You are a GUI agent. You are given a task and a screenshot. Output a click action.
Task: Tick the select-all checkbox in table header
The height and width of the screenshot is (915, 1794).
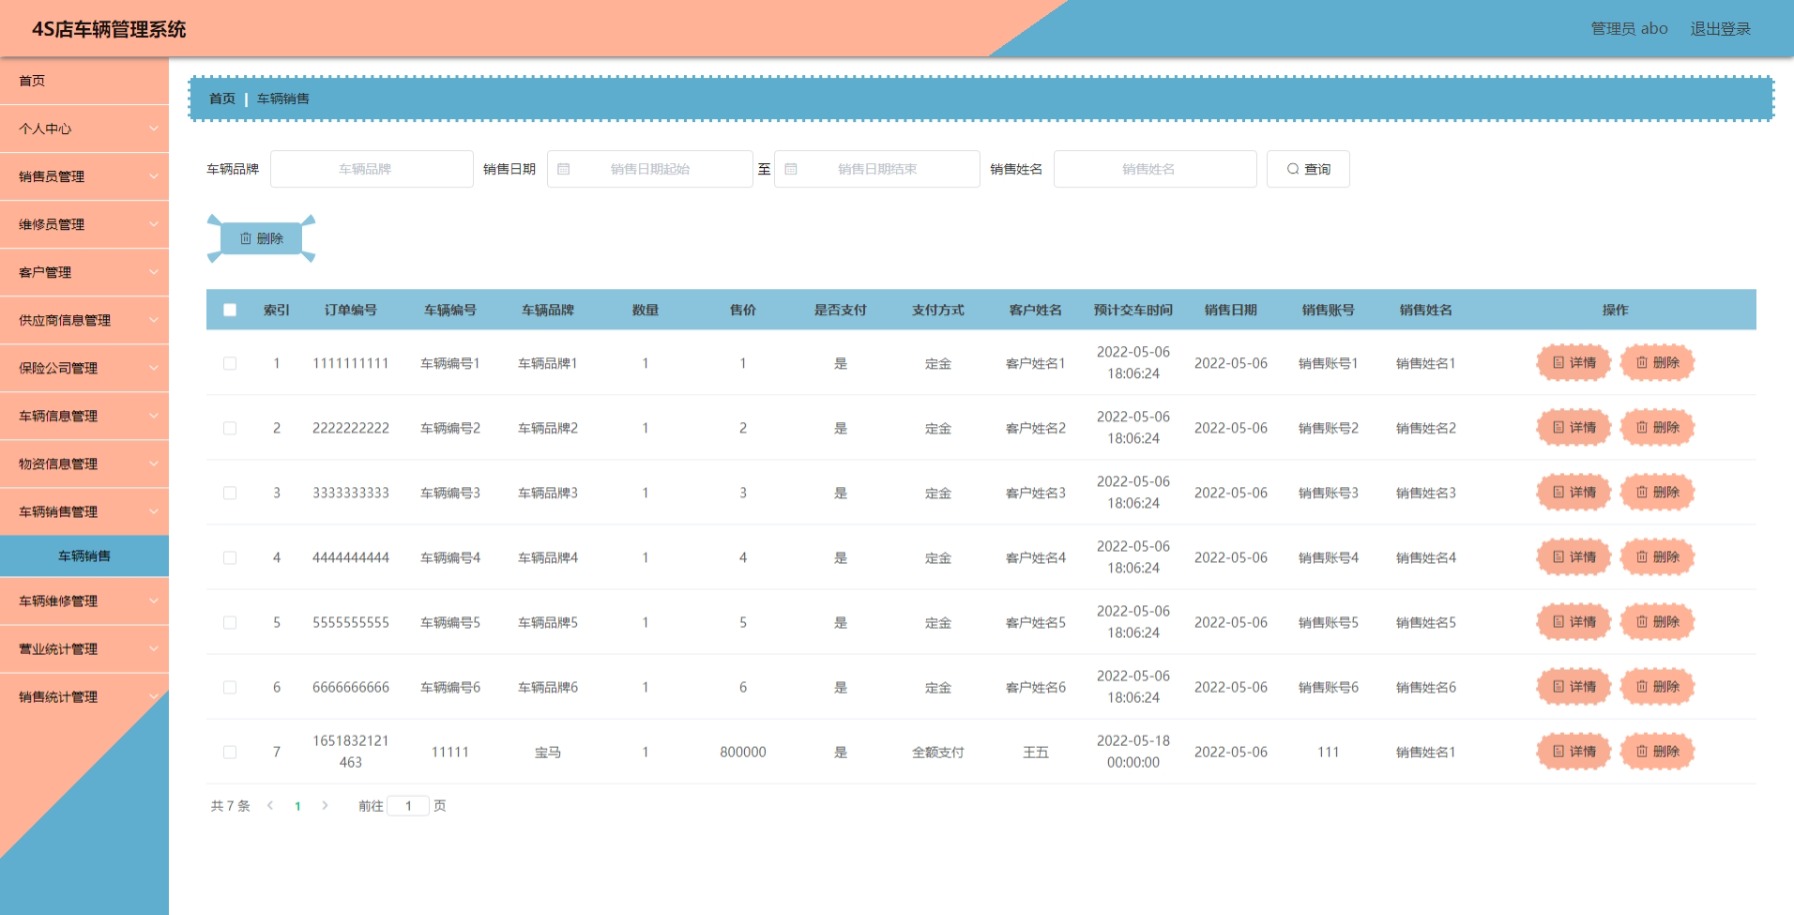click(230, 310)
